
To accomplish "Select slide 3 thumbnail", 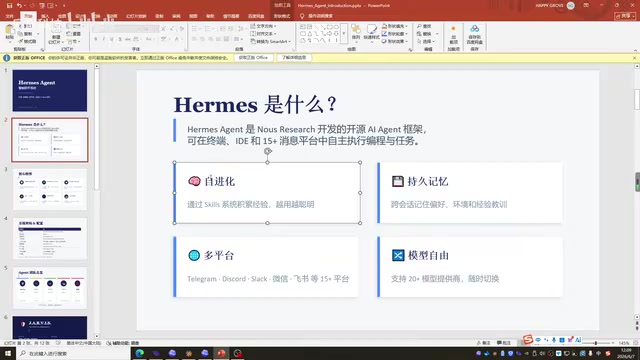I will coord(49,189).
